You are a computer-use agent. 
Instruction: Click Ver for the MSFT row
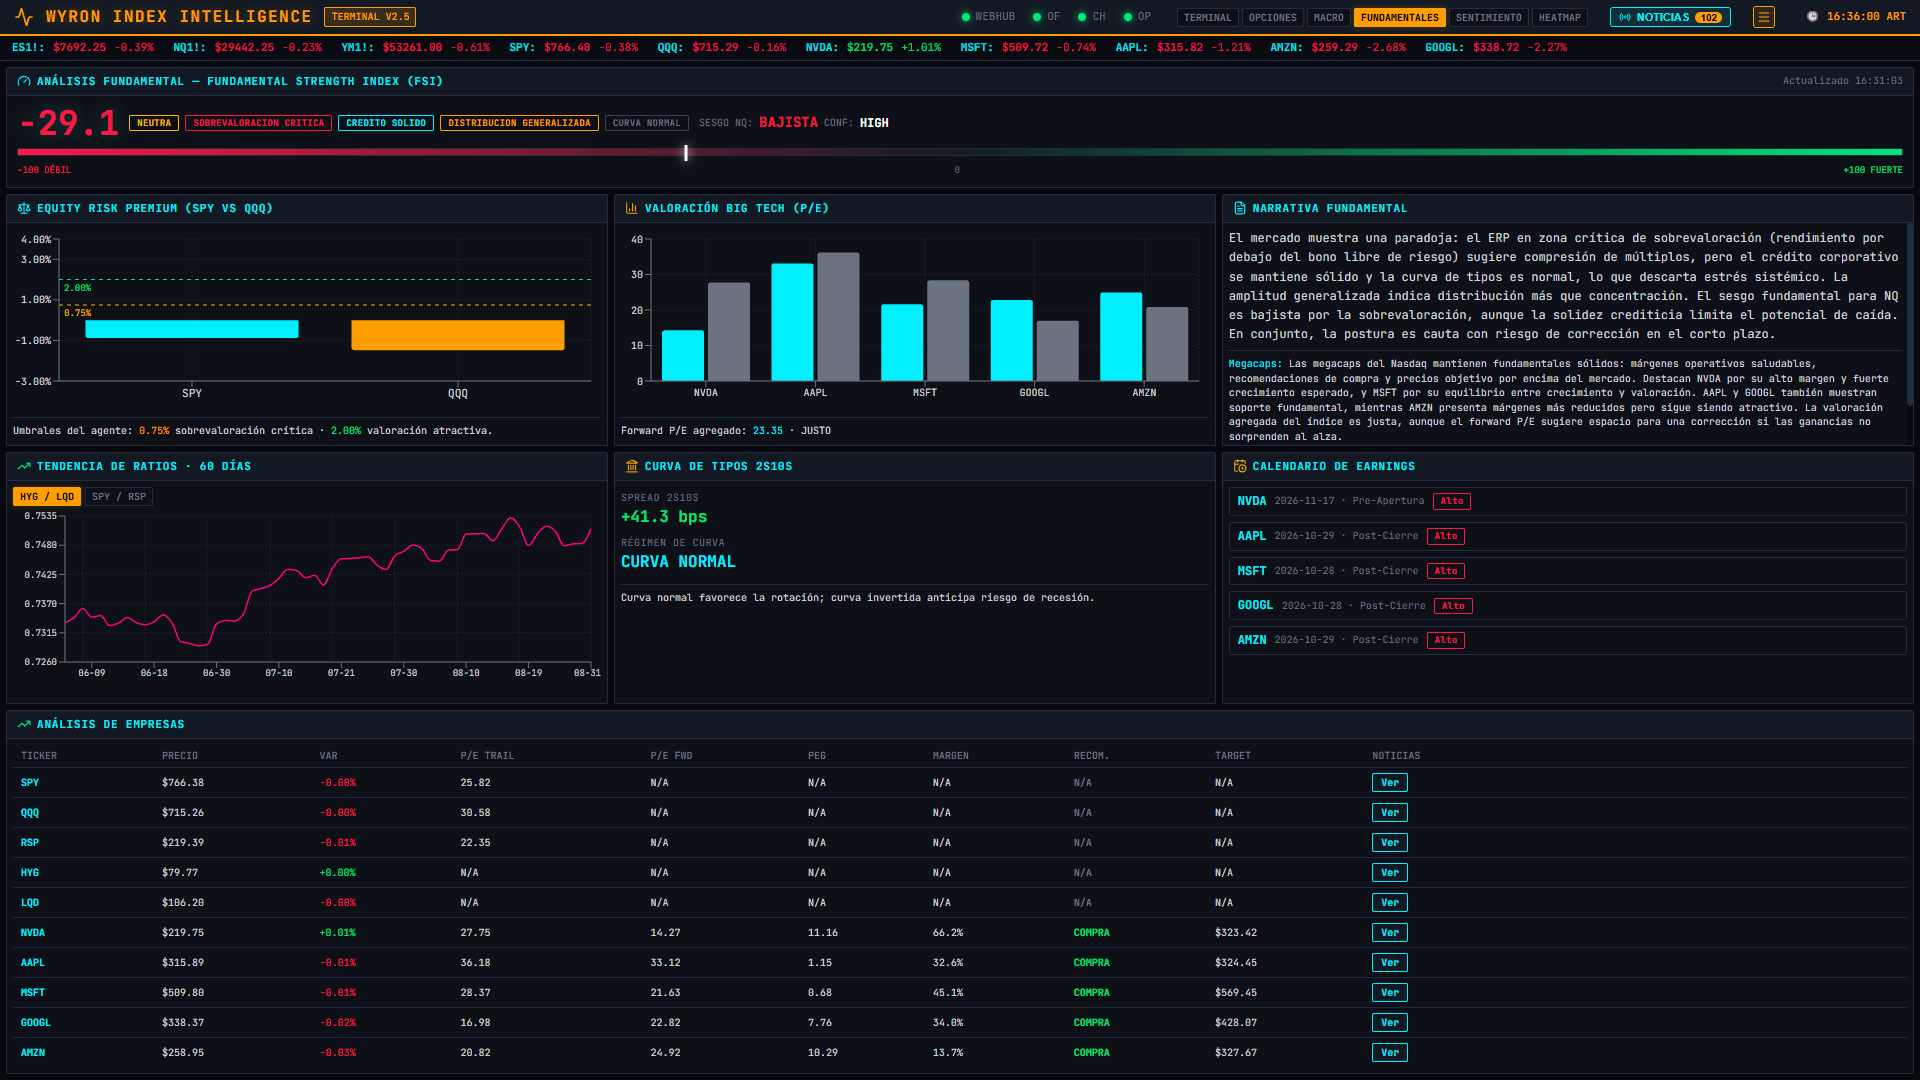(x=1390, y=993)
